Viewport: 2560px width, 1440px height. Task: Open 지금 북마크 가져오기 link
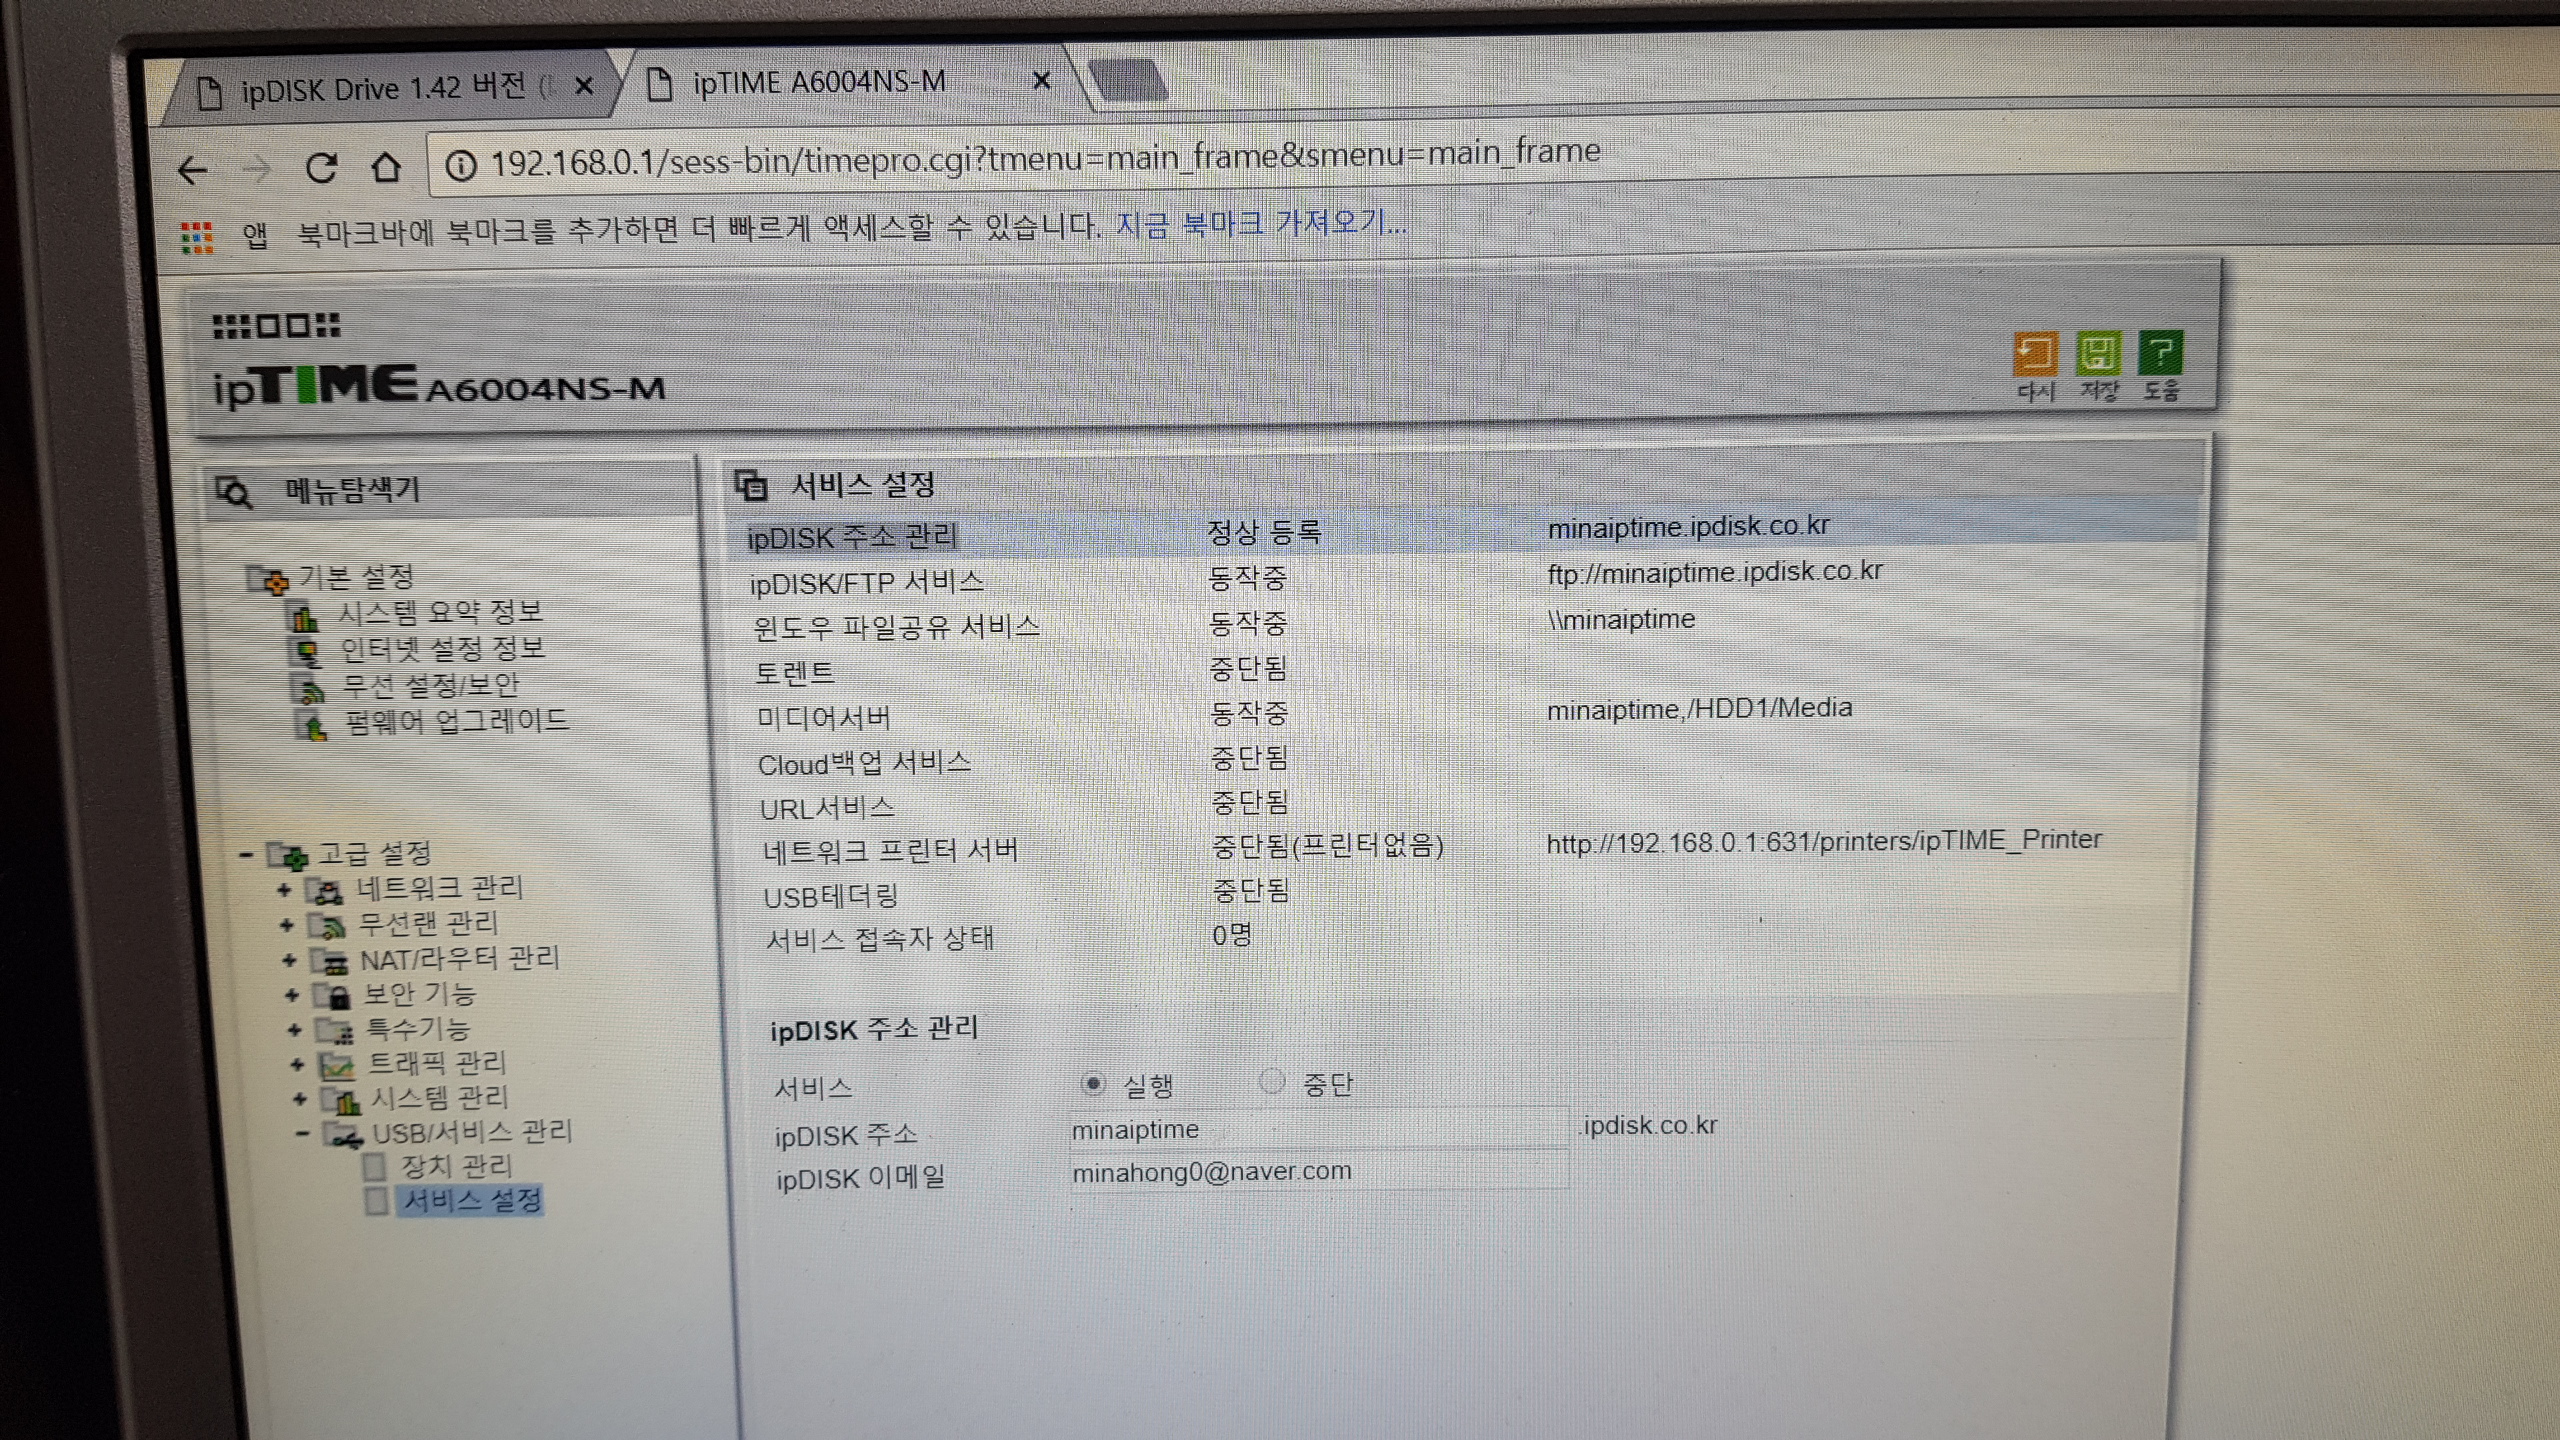[1260, 223]
